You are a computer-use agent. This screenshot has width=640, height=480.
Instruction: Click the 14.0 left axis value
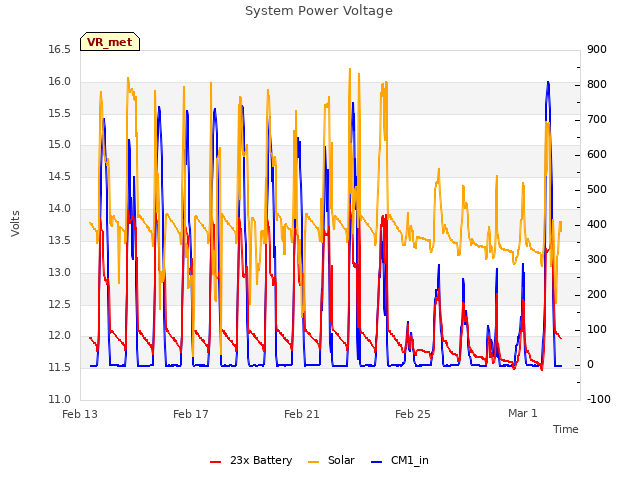coord(60,209)
